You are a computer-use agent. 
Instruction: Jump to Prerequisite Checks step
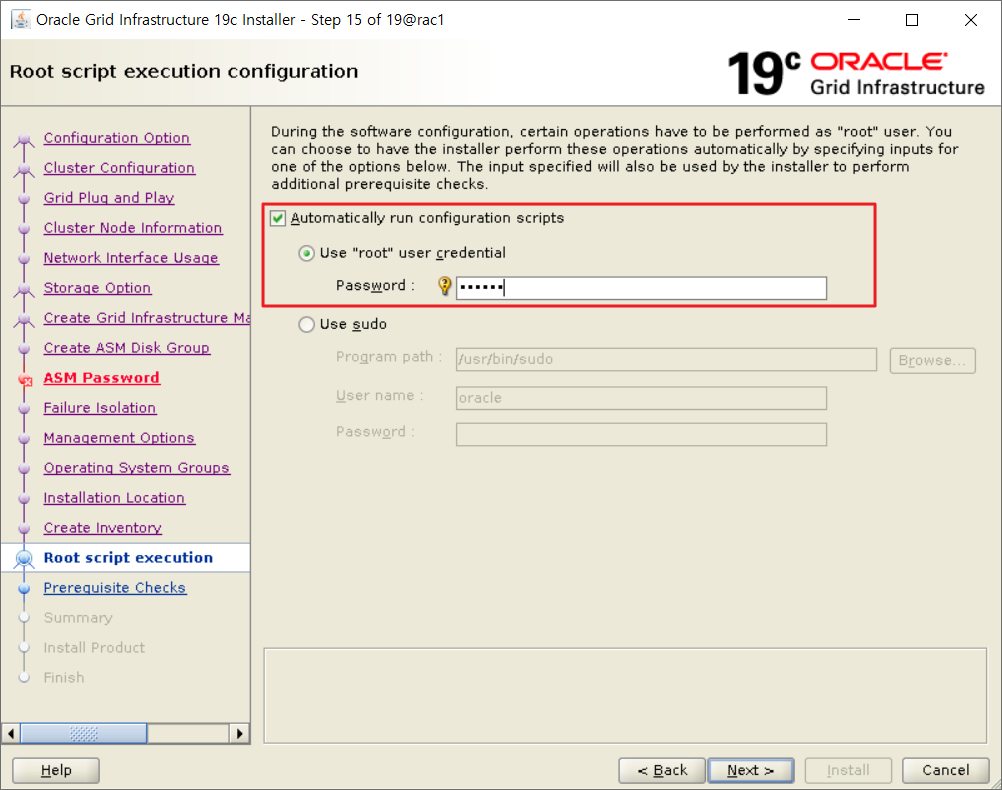(x=114, y=588)
